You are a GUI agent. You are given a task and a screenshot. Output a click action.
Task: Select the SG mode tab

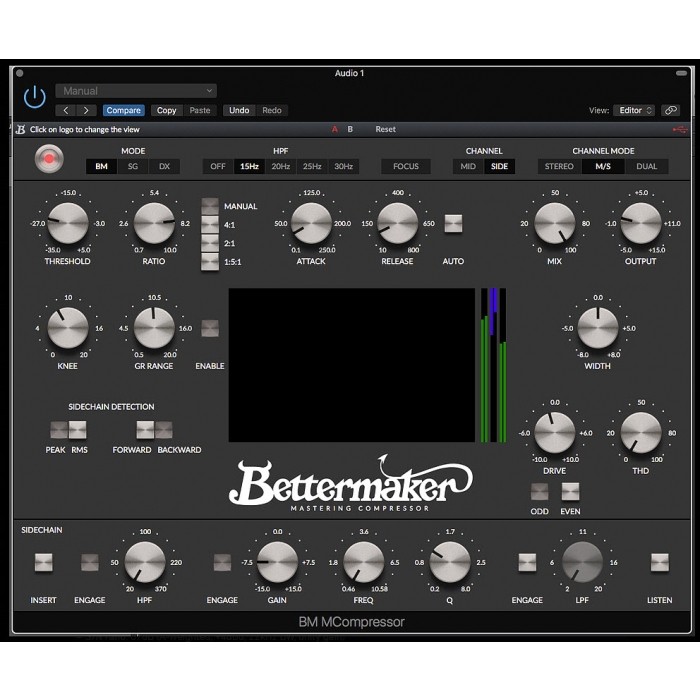tap(132, 166)
